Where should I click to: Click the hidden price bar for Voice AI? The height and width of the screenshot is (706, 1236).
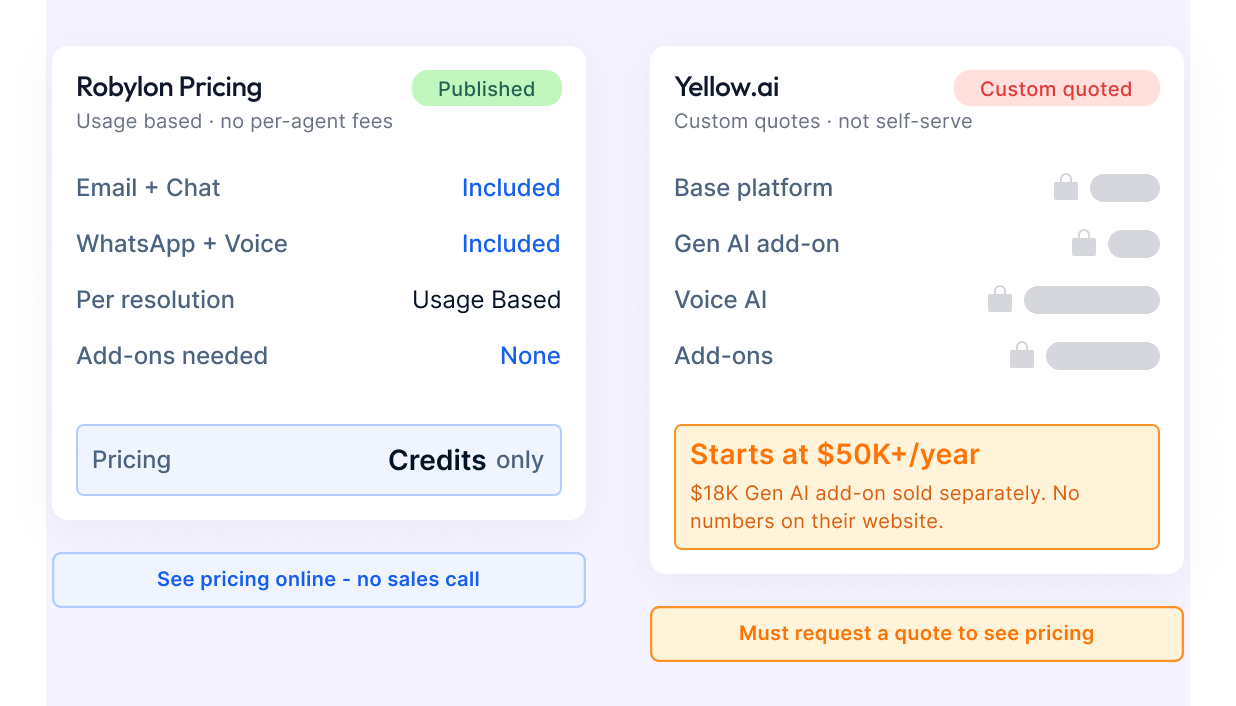pos(1092,300)
